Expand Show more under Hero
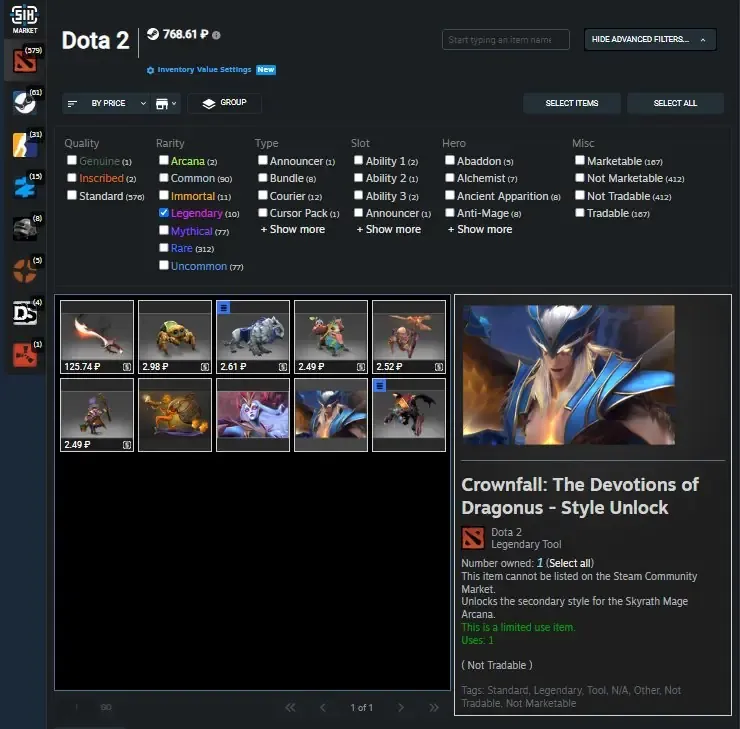The width and height of the screenshot is (740, 729). coord(480,229)
